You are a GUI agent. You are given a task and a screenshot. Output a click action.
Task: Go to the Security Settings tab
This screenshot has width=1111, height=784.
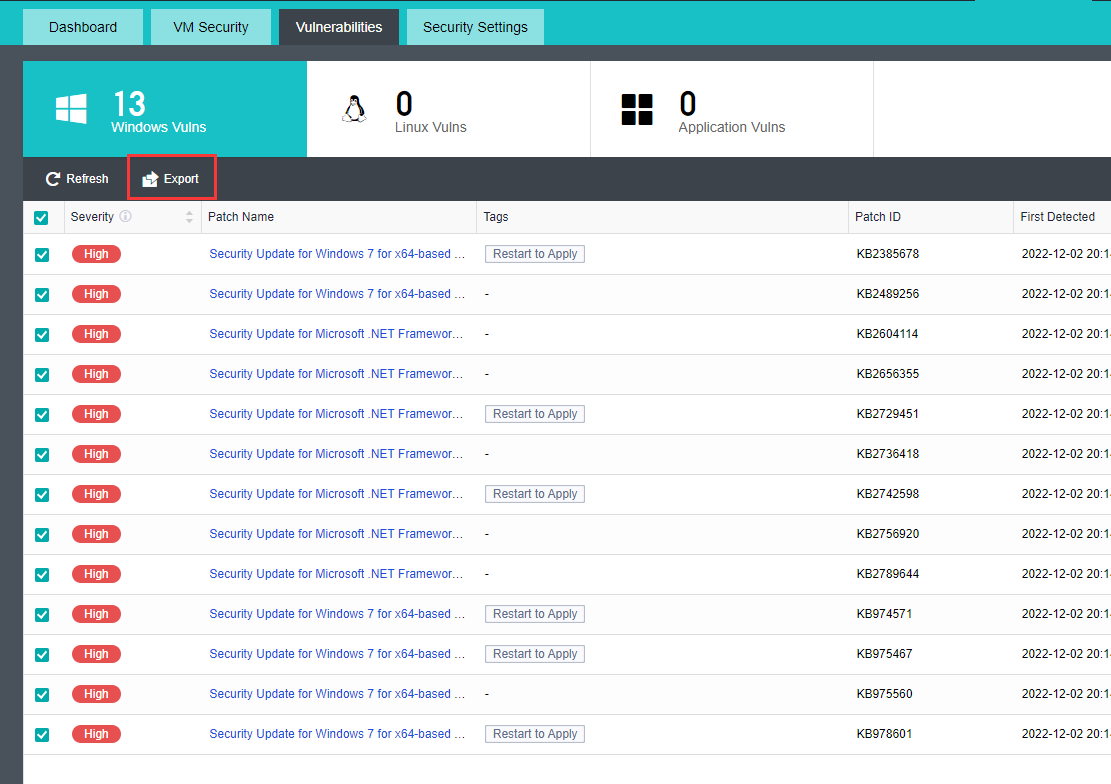click(x=475, y=27)
